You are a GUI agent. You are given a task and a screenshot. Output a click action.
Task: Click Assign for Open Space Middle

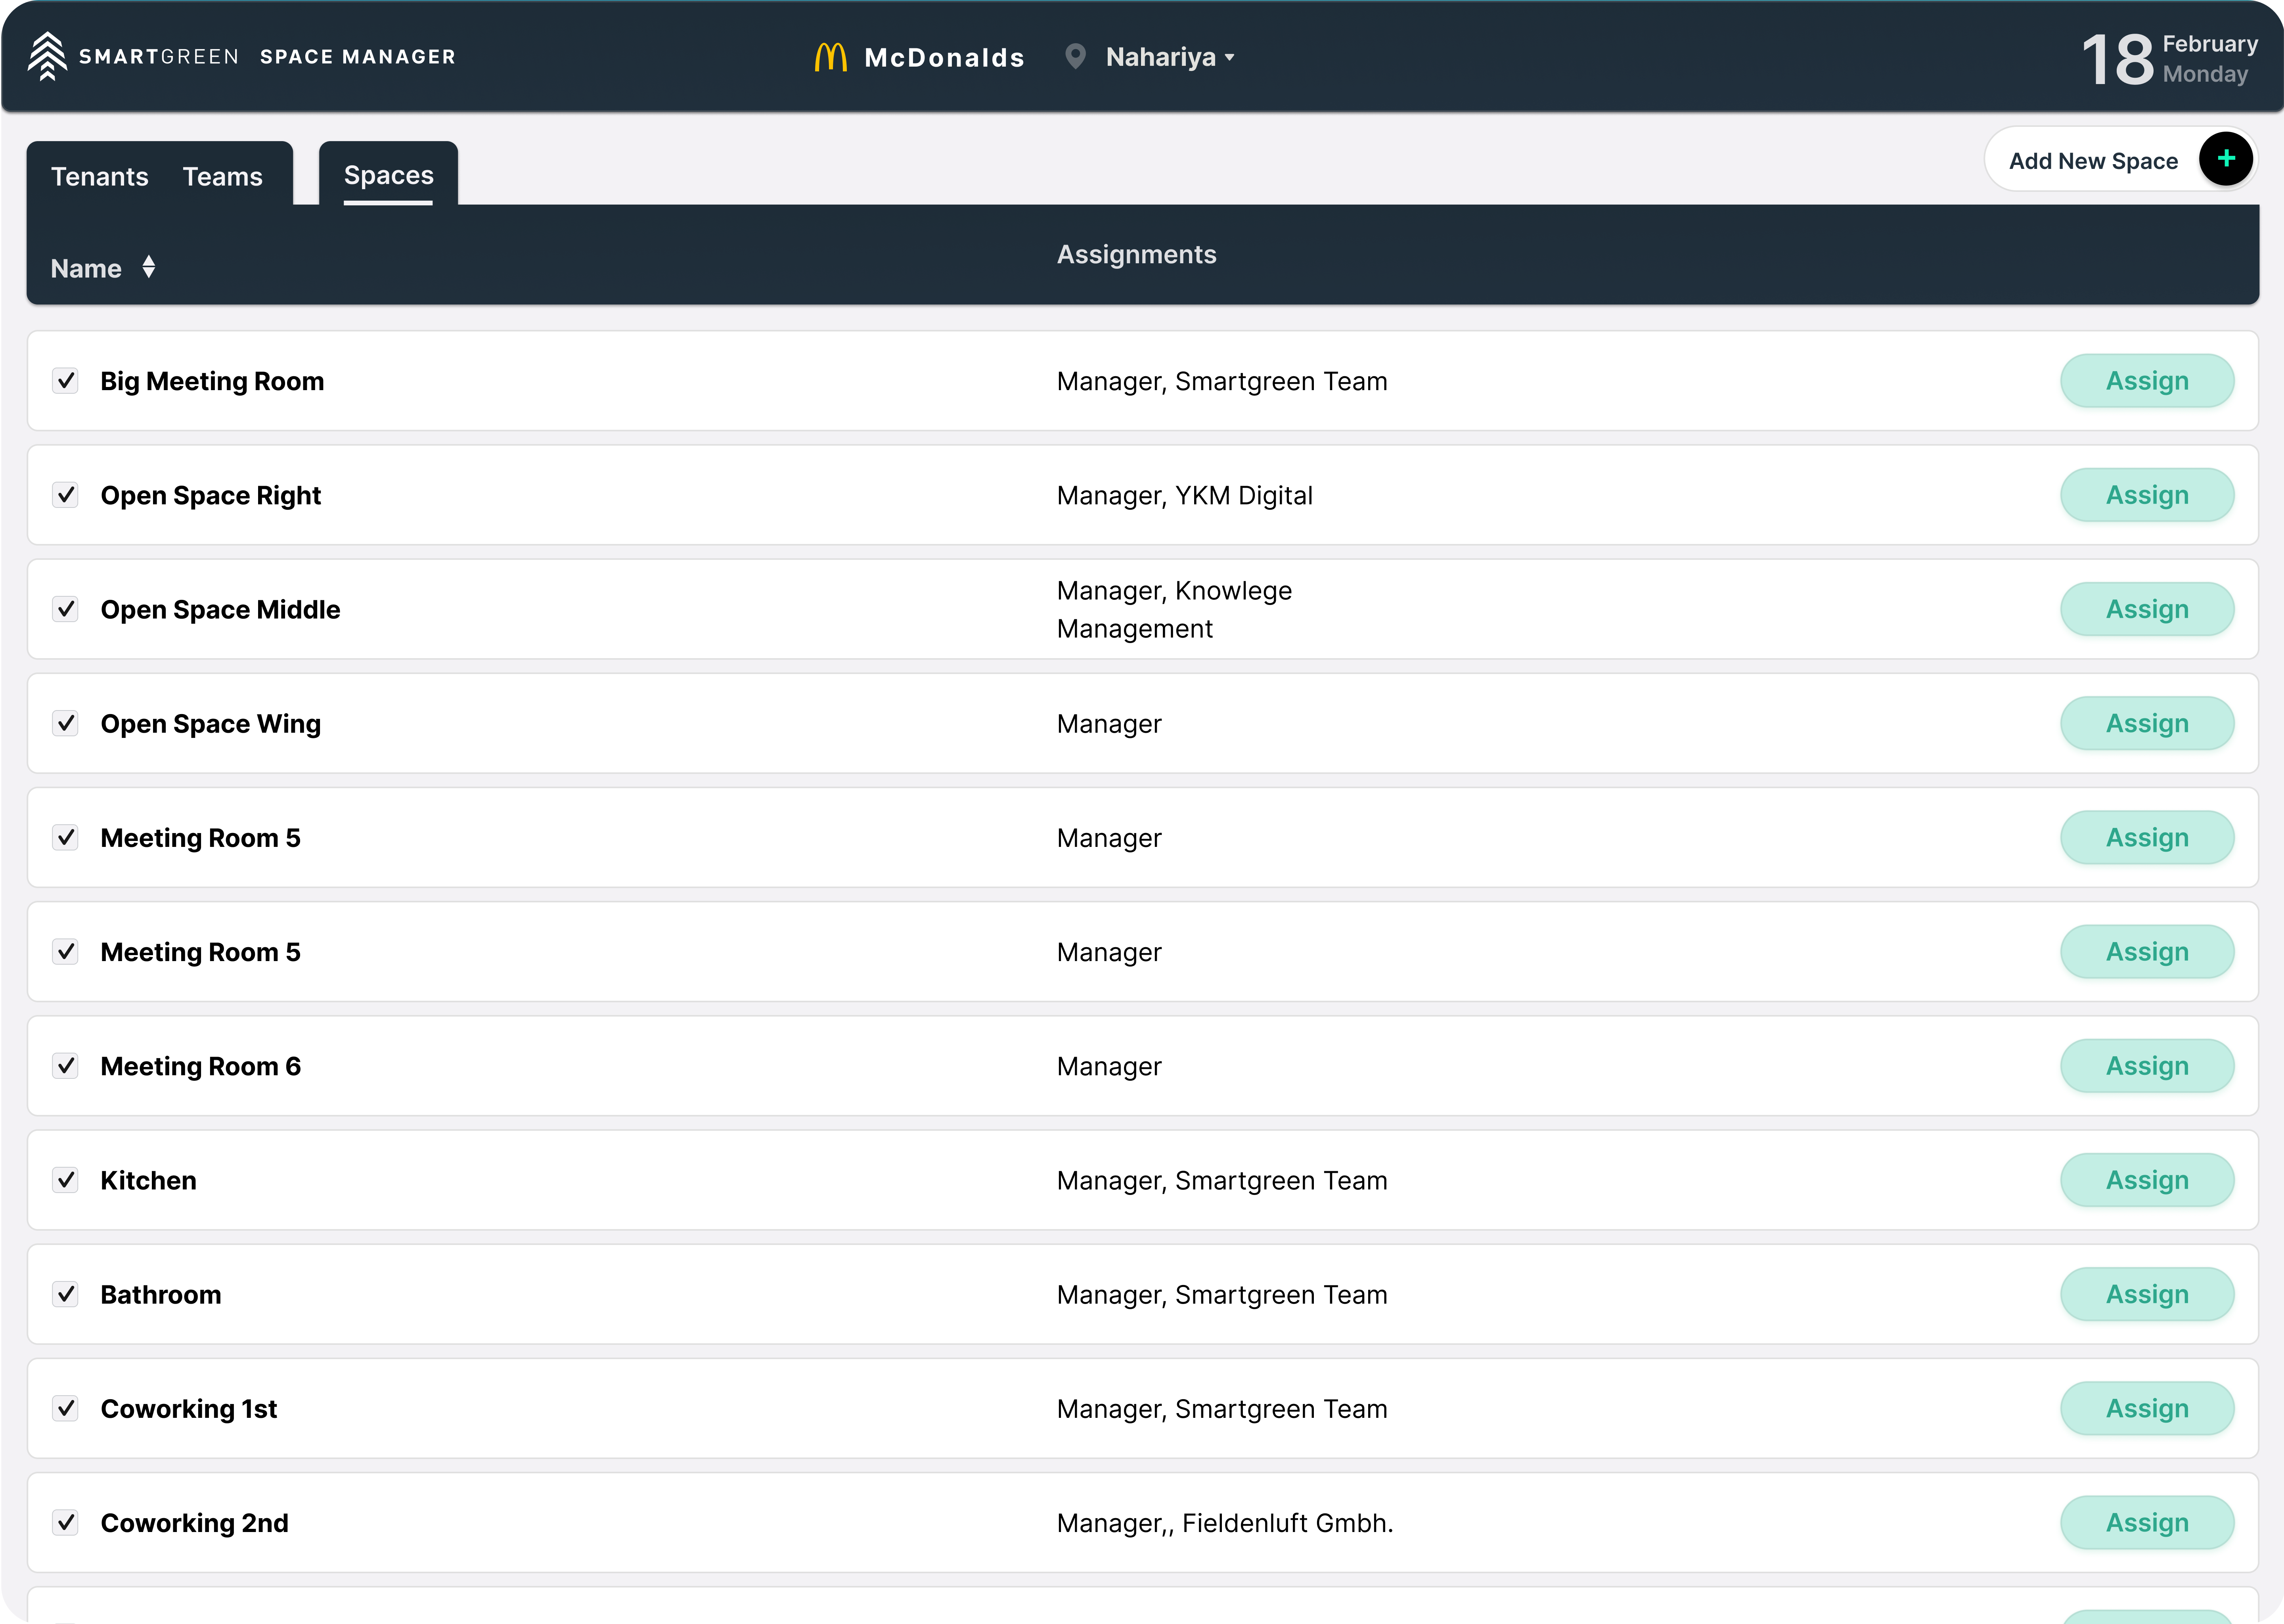[2147, 609]
